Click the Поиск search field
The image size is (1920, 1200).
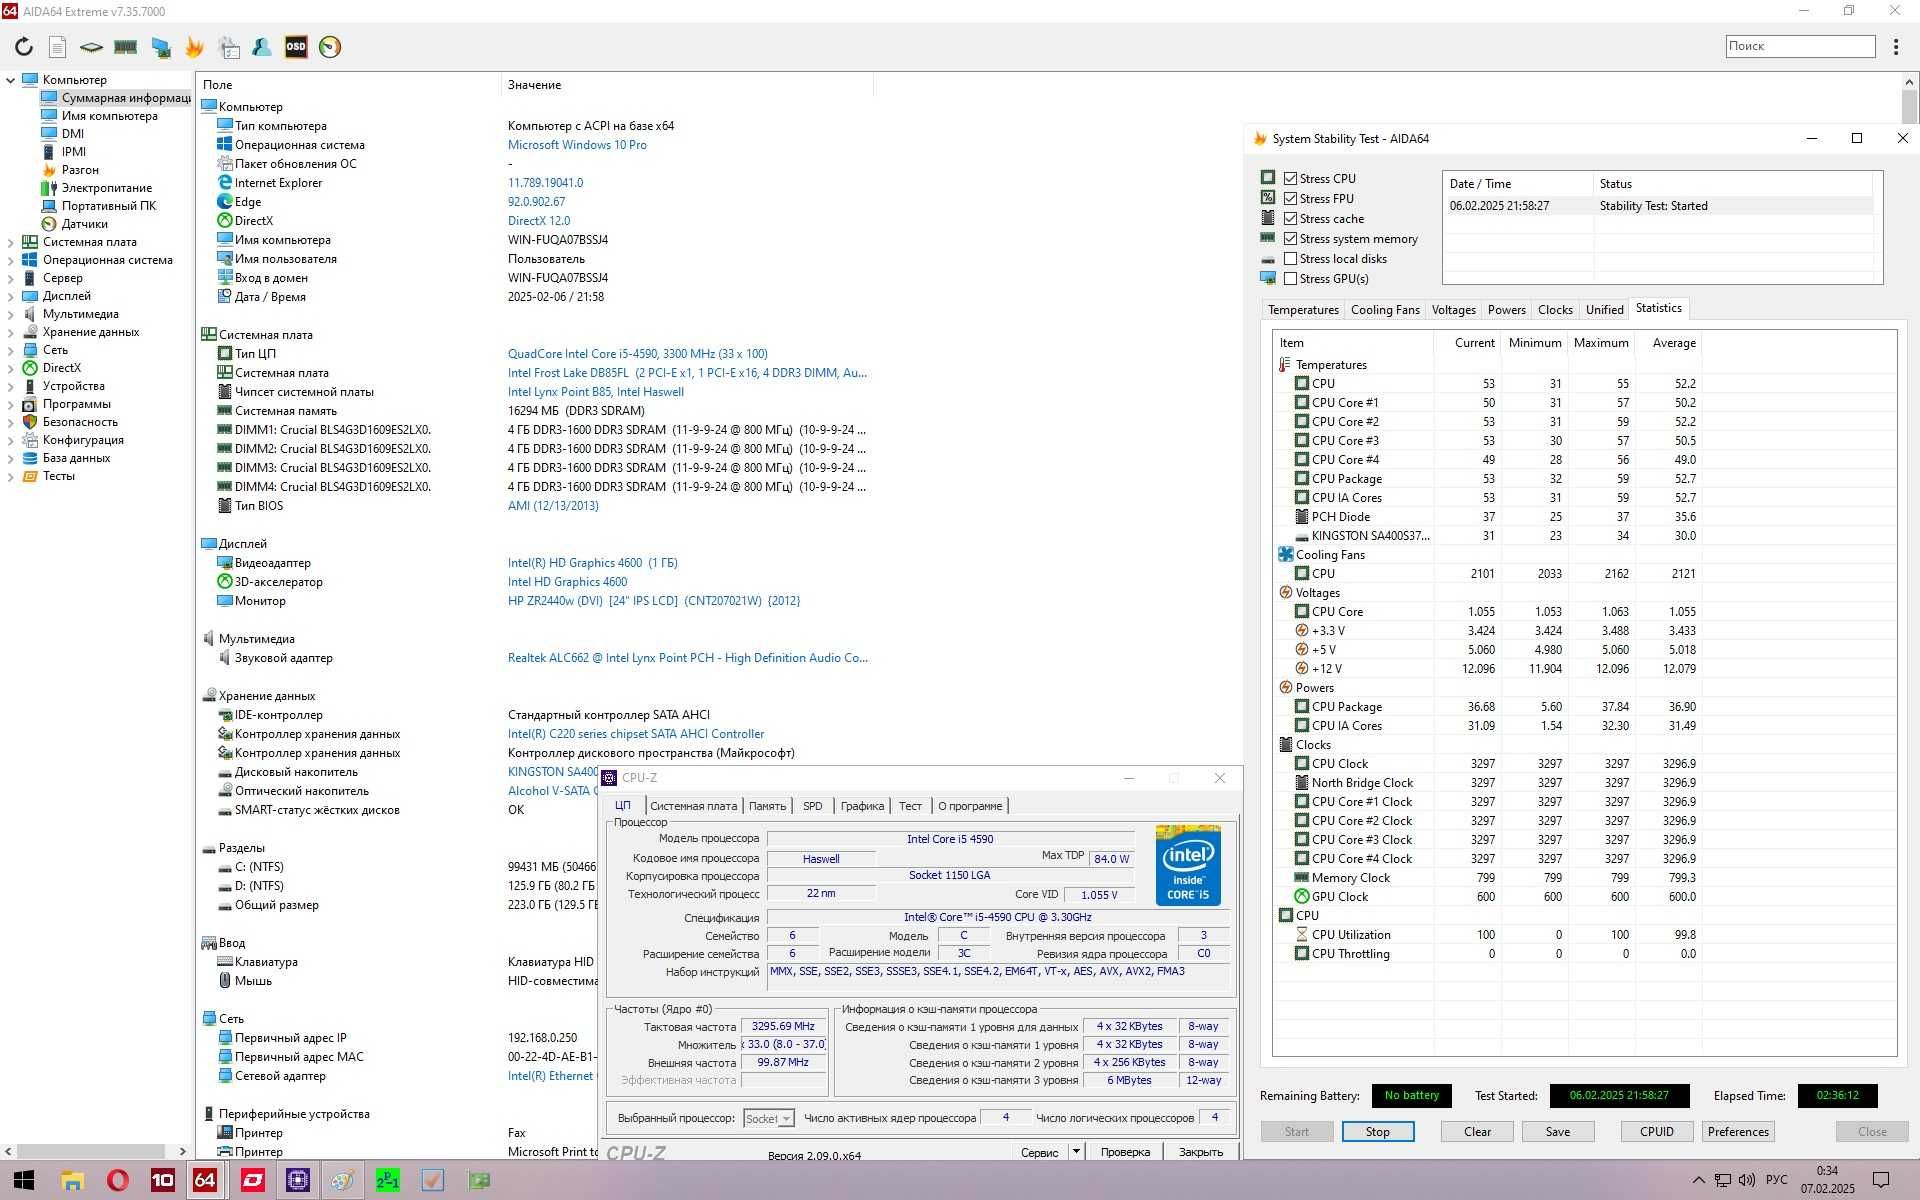point(1800,46)
